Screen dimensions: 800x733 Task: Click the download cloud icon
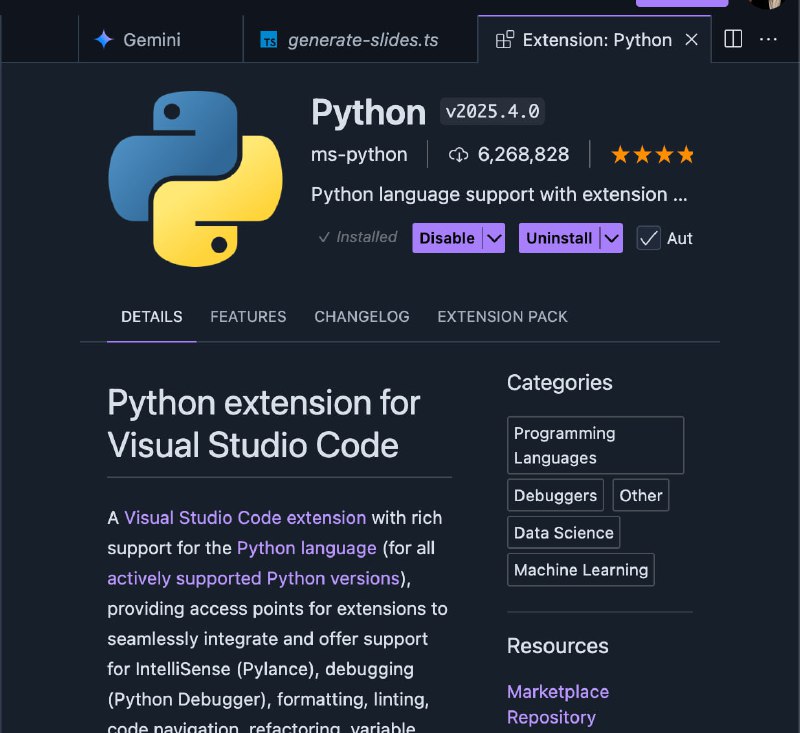coord(458,155)
